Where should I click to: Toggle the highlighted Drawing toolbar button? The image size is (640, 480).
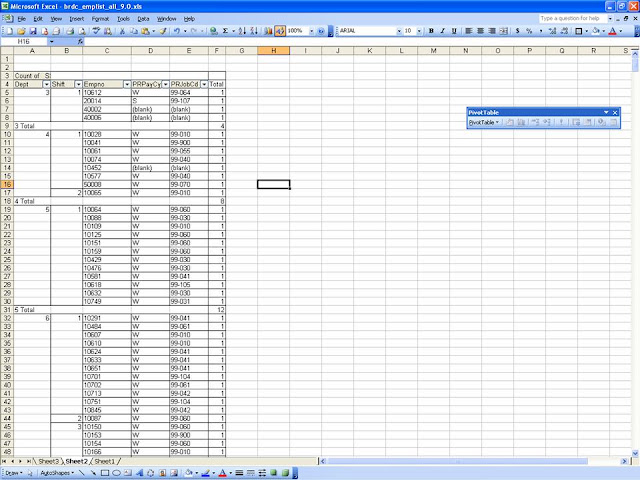coord(280,31)
